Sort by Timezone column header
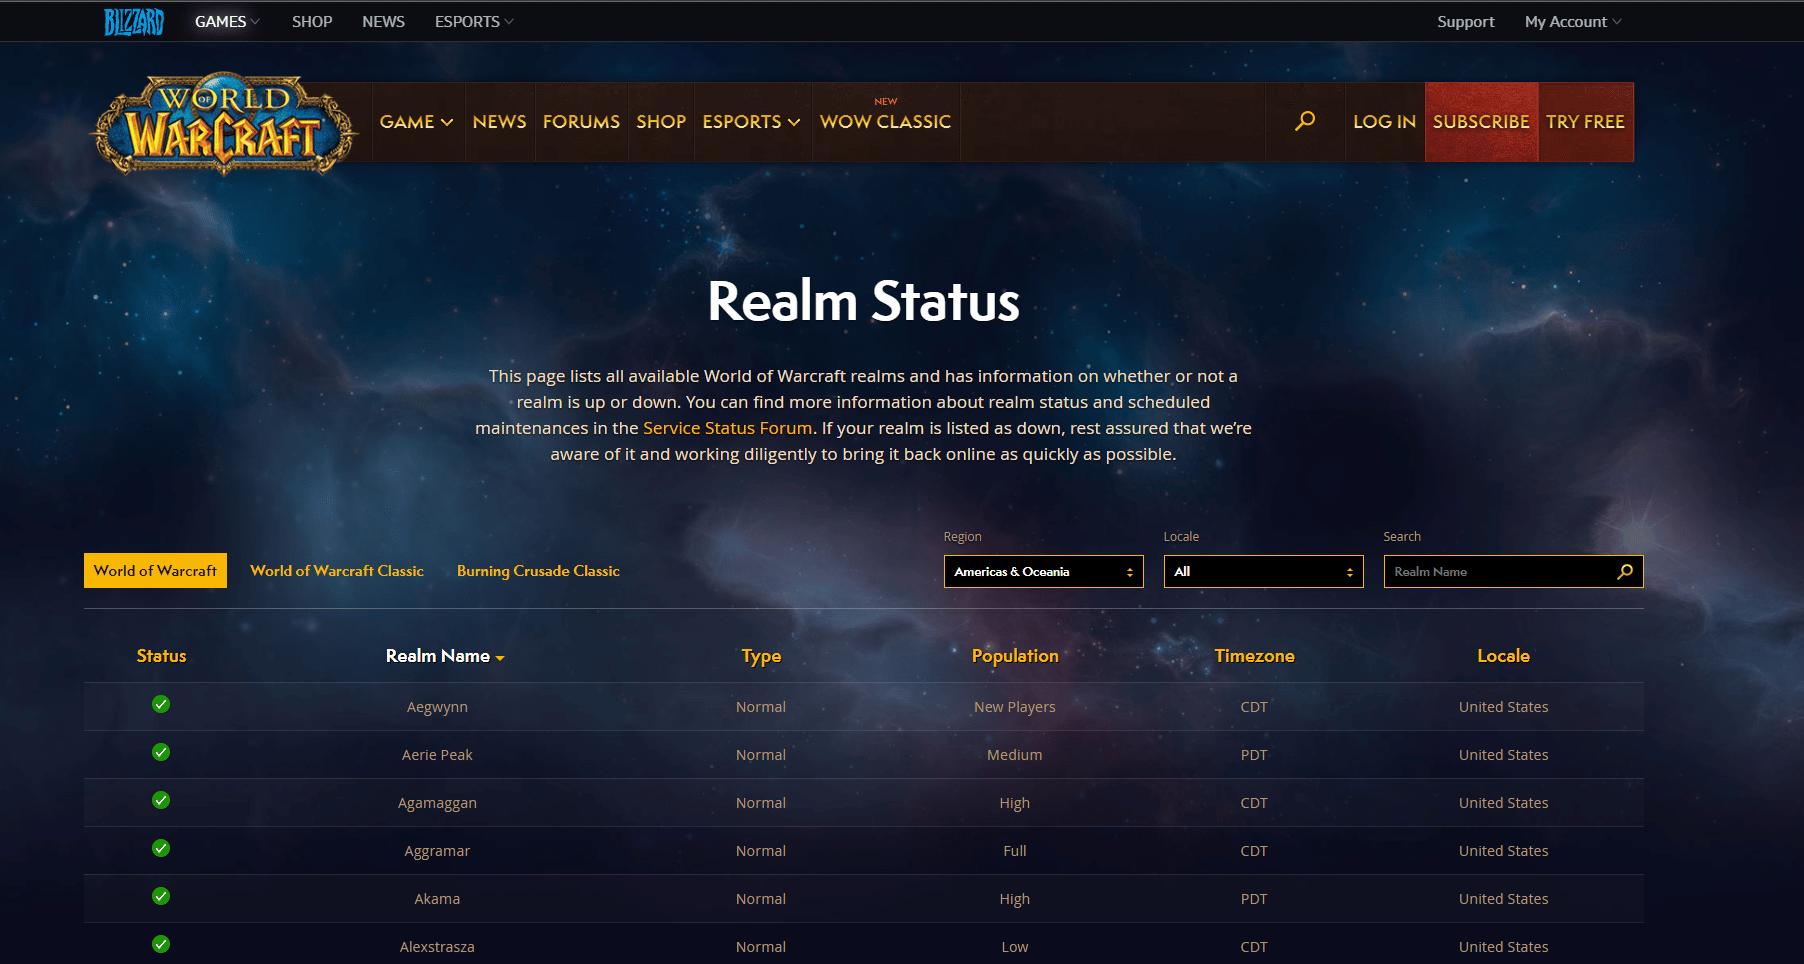1804x964 pixels. pyautogui.click(x=1254, y=656)
